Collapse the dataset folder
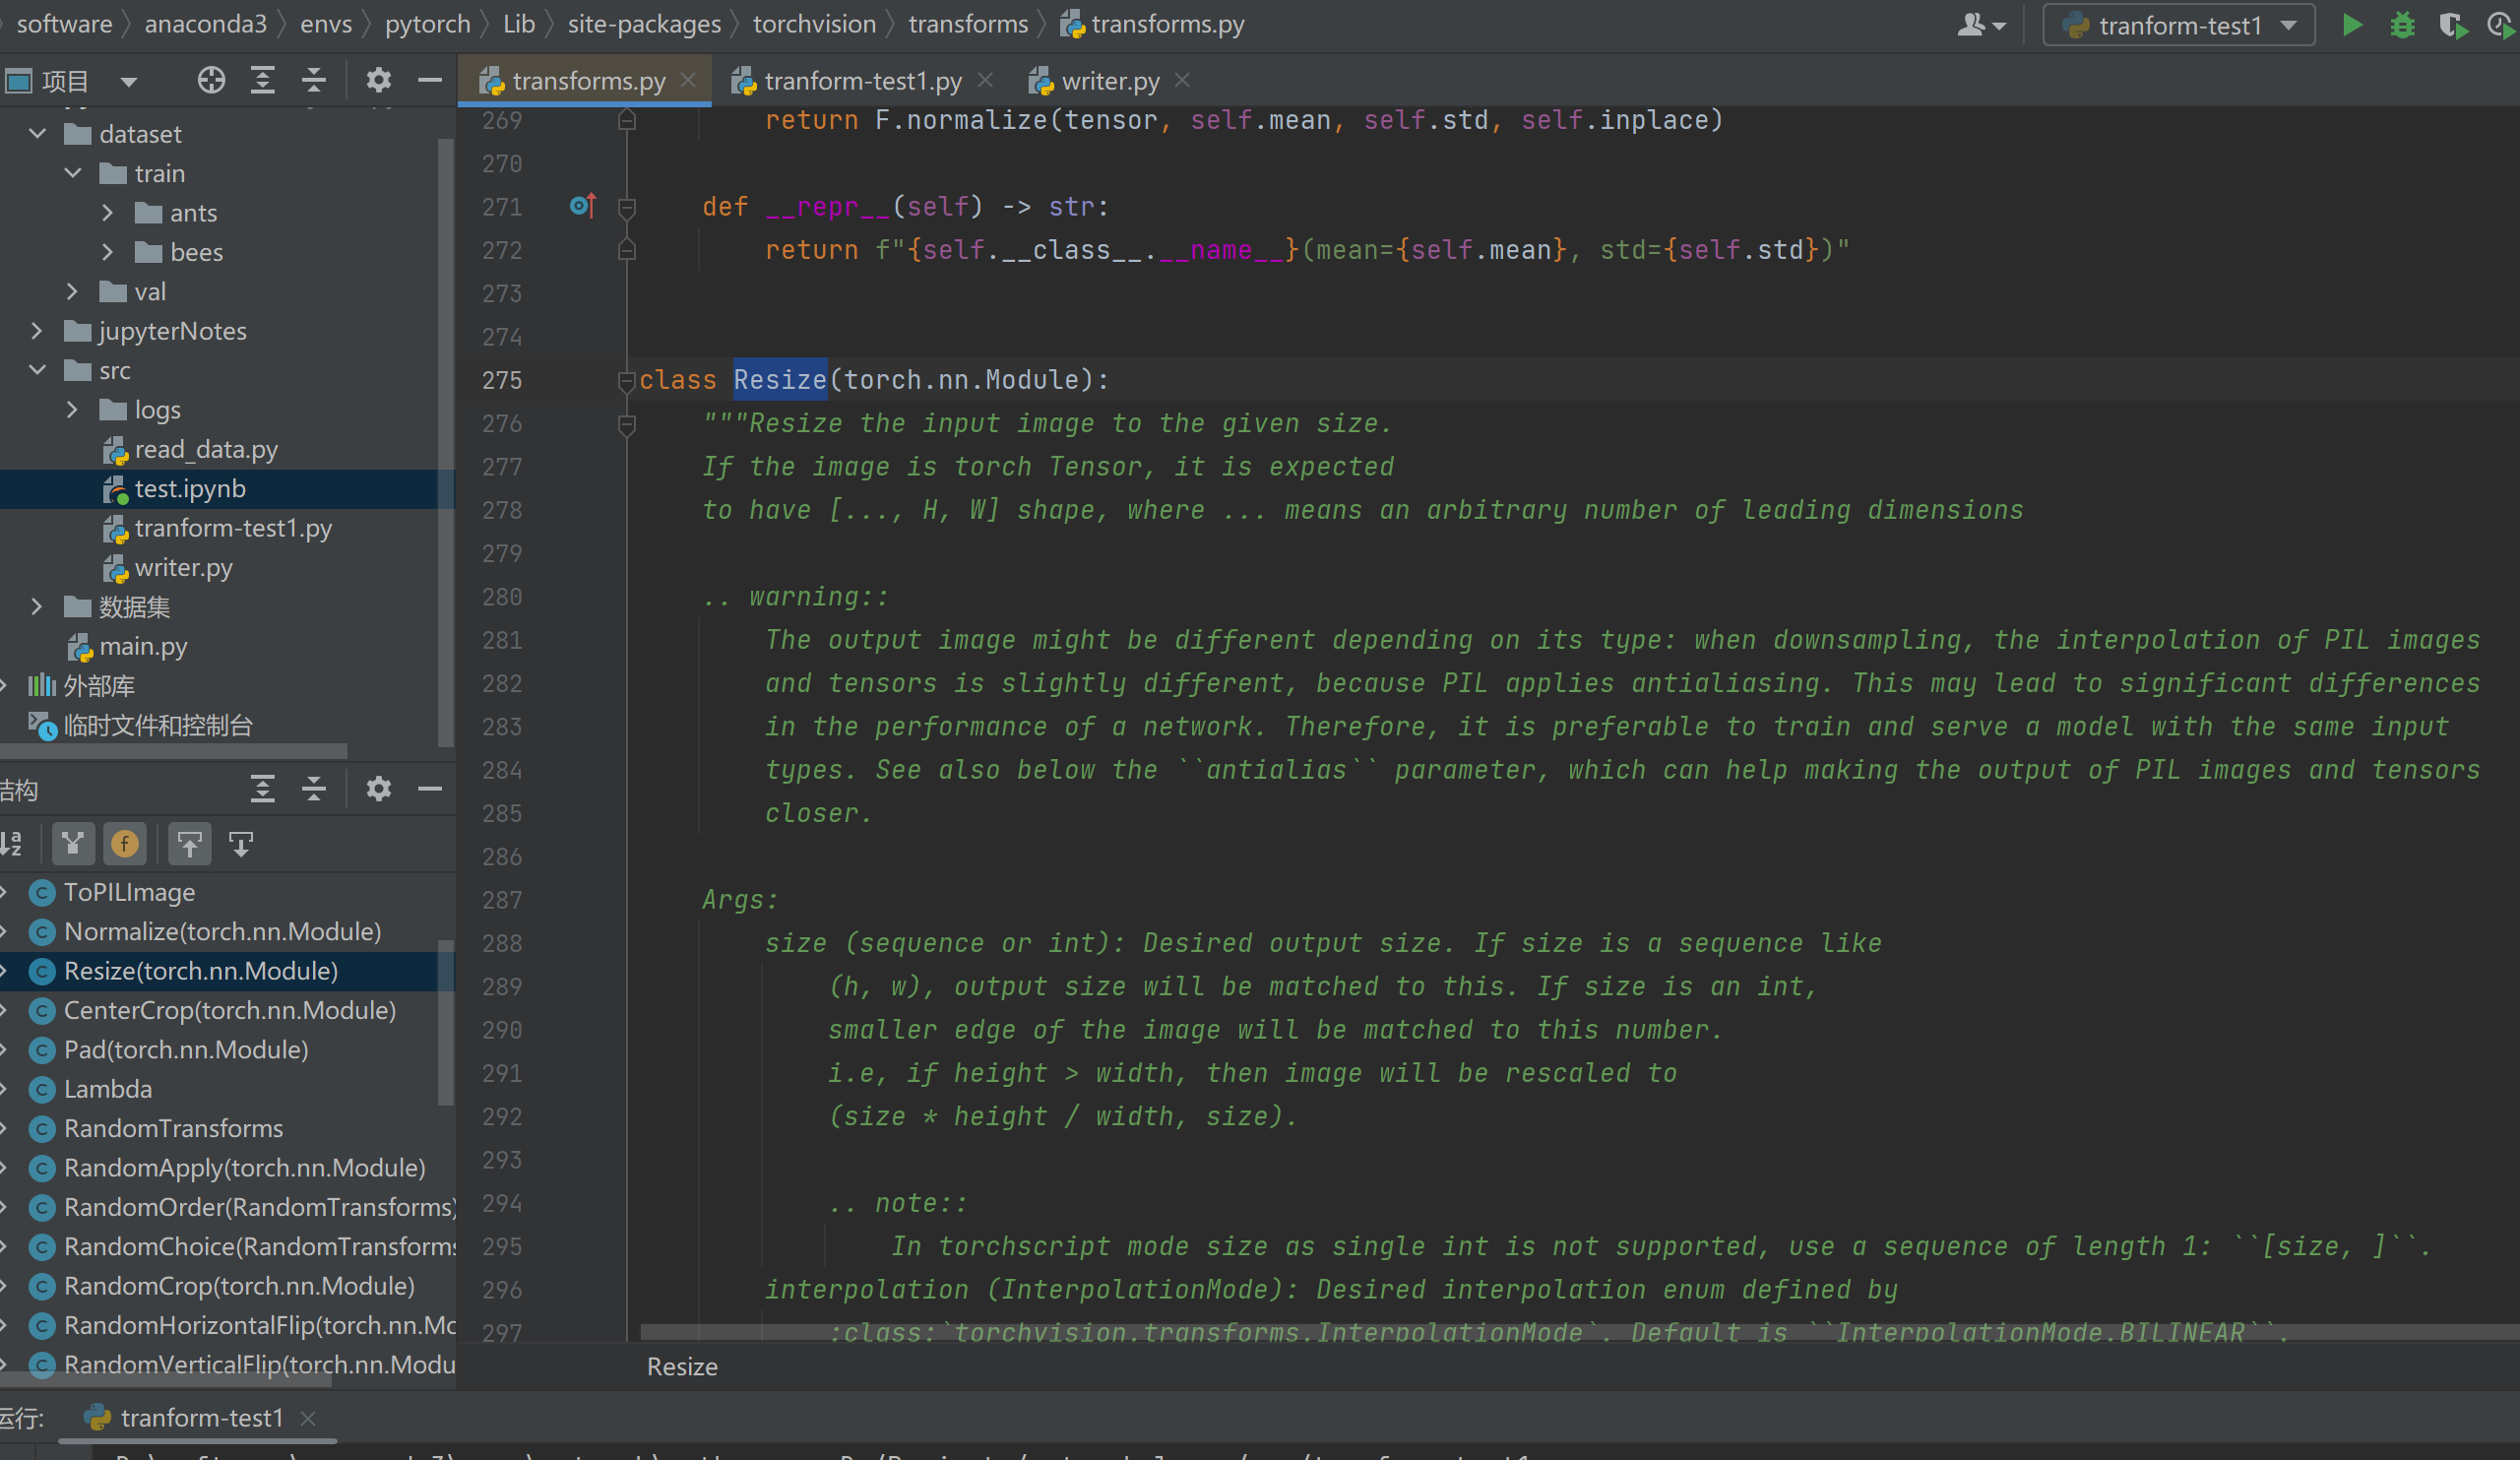The width and height of the screenshot is (2520, 1460). [37, 134]
